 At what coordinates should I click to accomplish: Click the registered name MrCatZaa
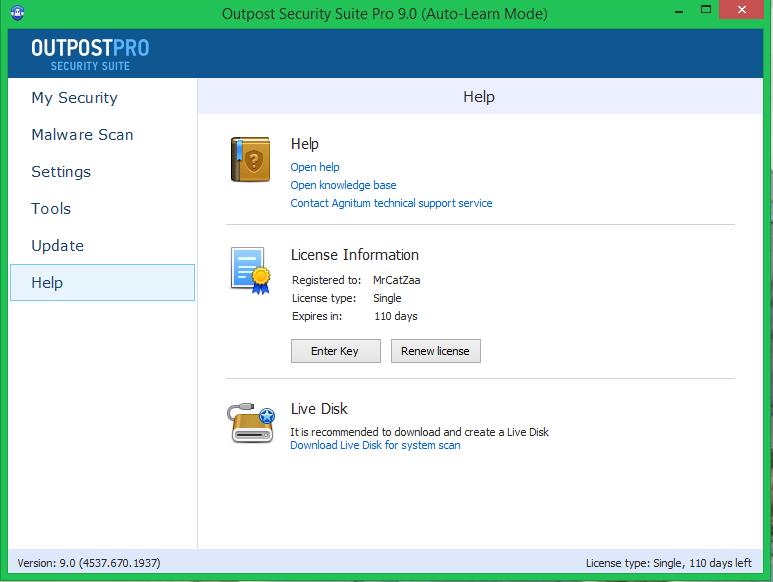point(396,280)
